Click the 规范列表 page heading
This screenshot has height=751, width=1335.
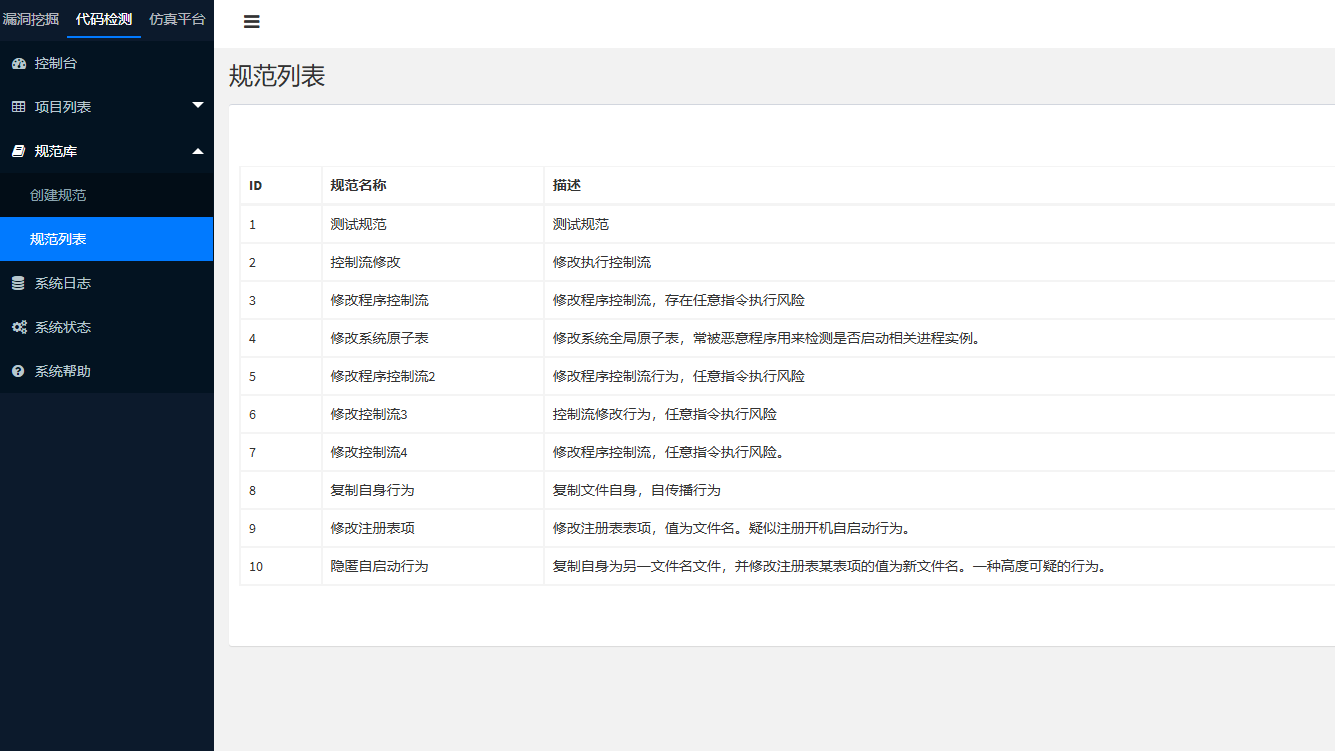(x=277, y=76)
